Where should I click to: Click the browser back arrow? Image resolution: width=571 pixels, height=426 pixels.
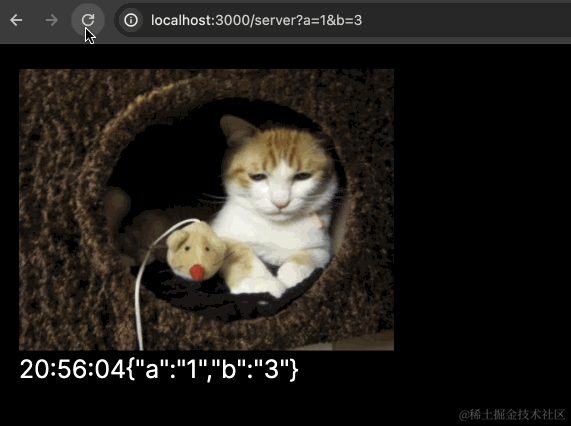(x=16, y=20)
